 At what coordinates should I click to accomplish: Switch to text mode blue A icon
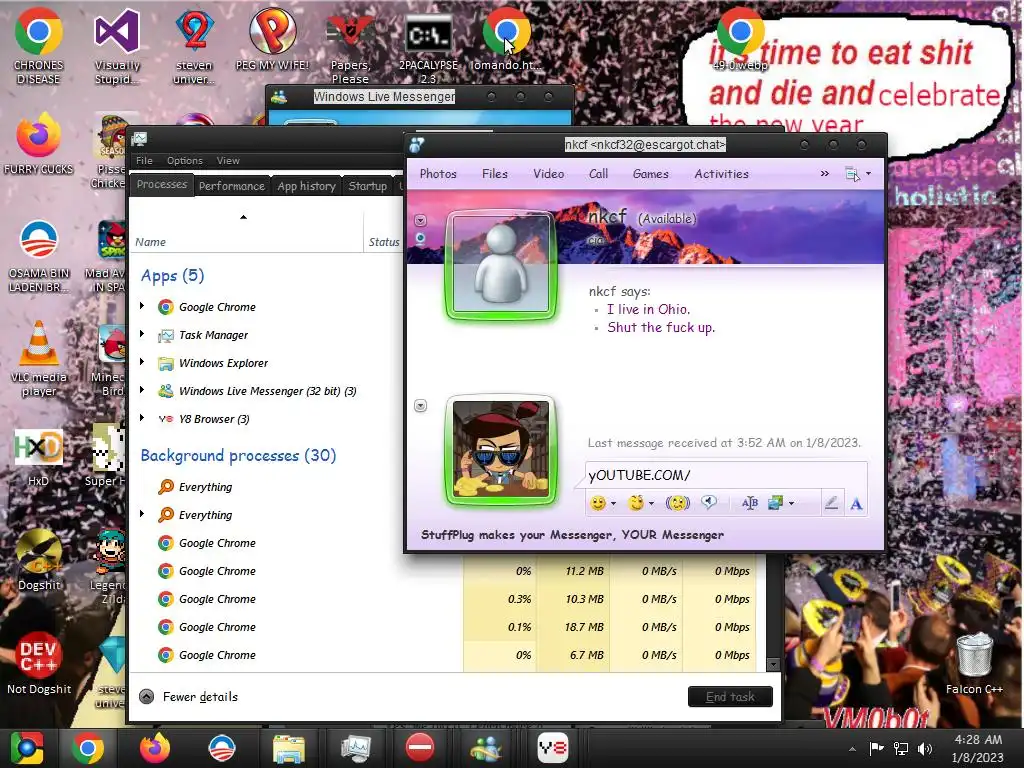(x=856, y=504)
